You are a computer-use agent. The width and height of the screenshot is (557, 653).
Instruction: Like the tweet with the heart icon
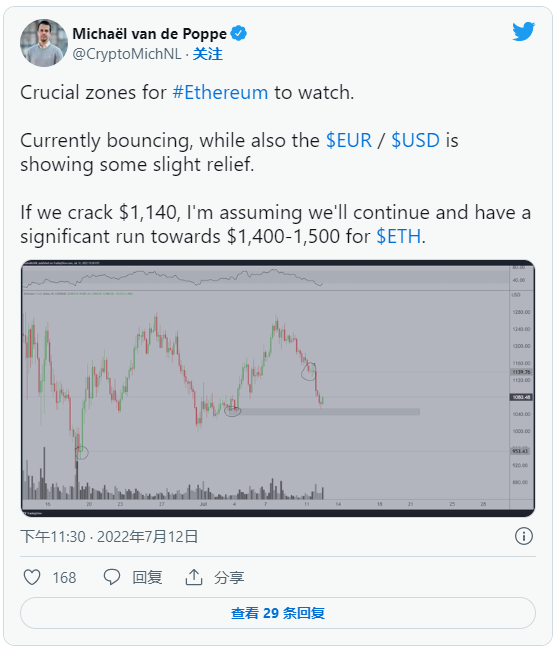(32, 577)
